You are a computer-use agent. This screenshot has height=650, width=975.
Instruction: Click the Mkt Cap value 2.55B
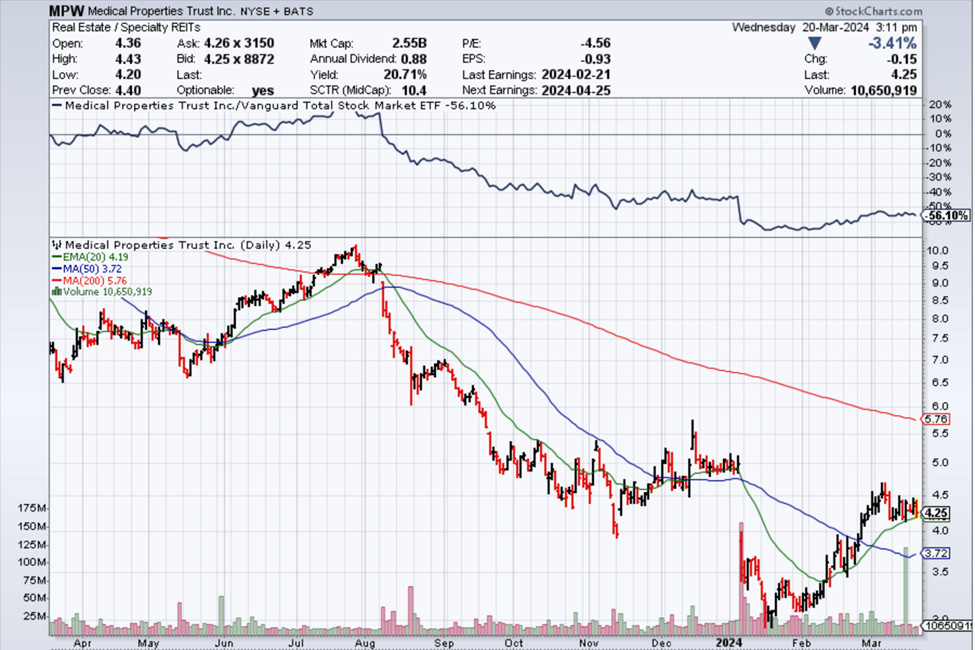click(x=409, y=43)
